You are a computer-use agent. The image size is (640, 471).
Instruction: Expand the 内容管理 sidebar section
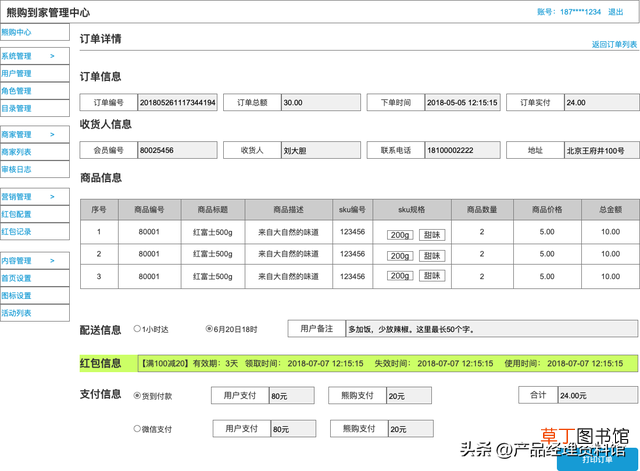35,260
